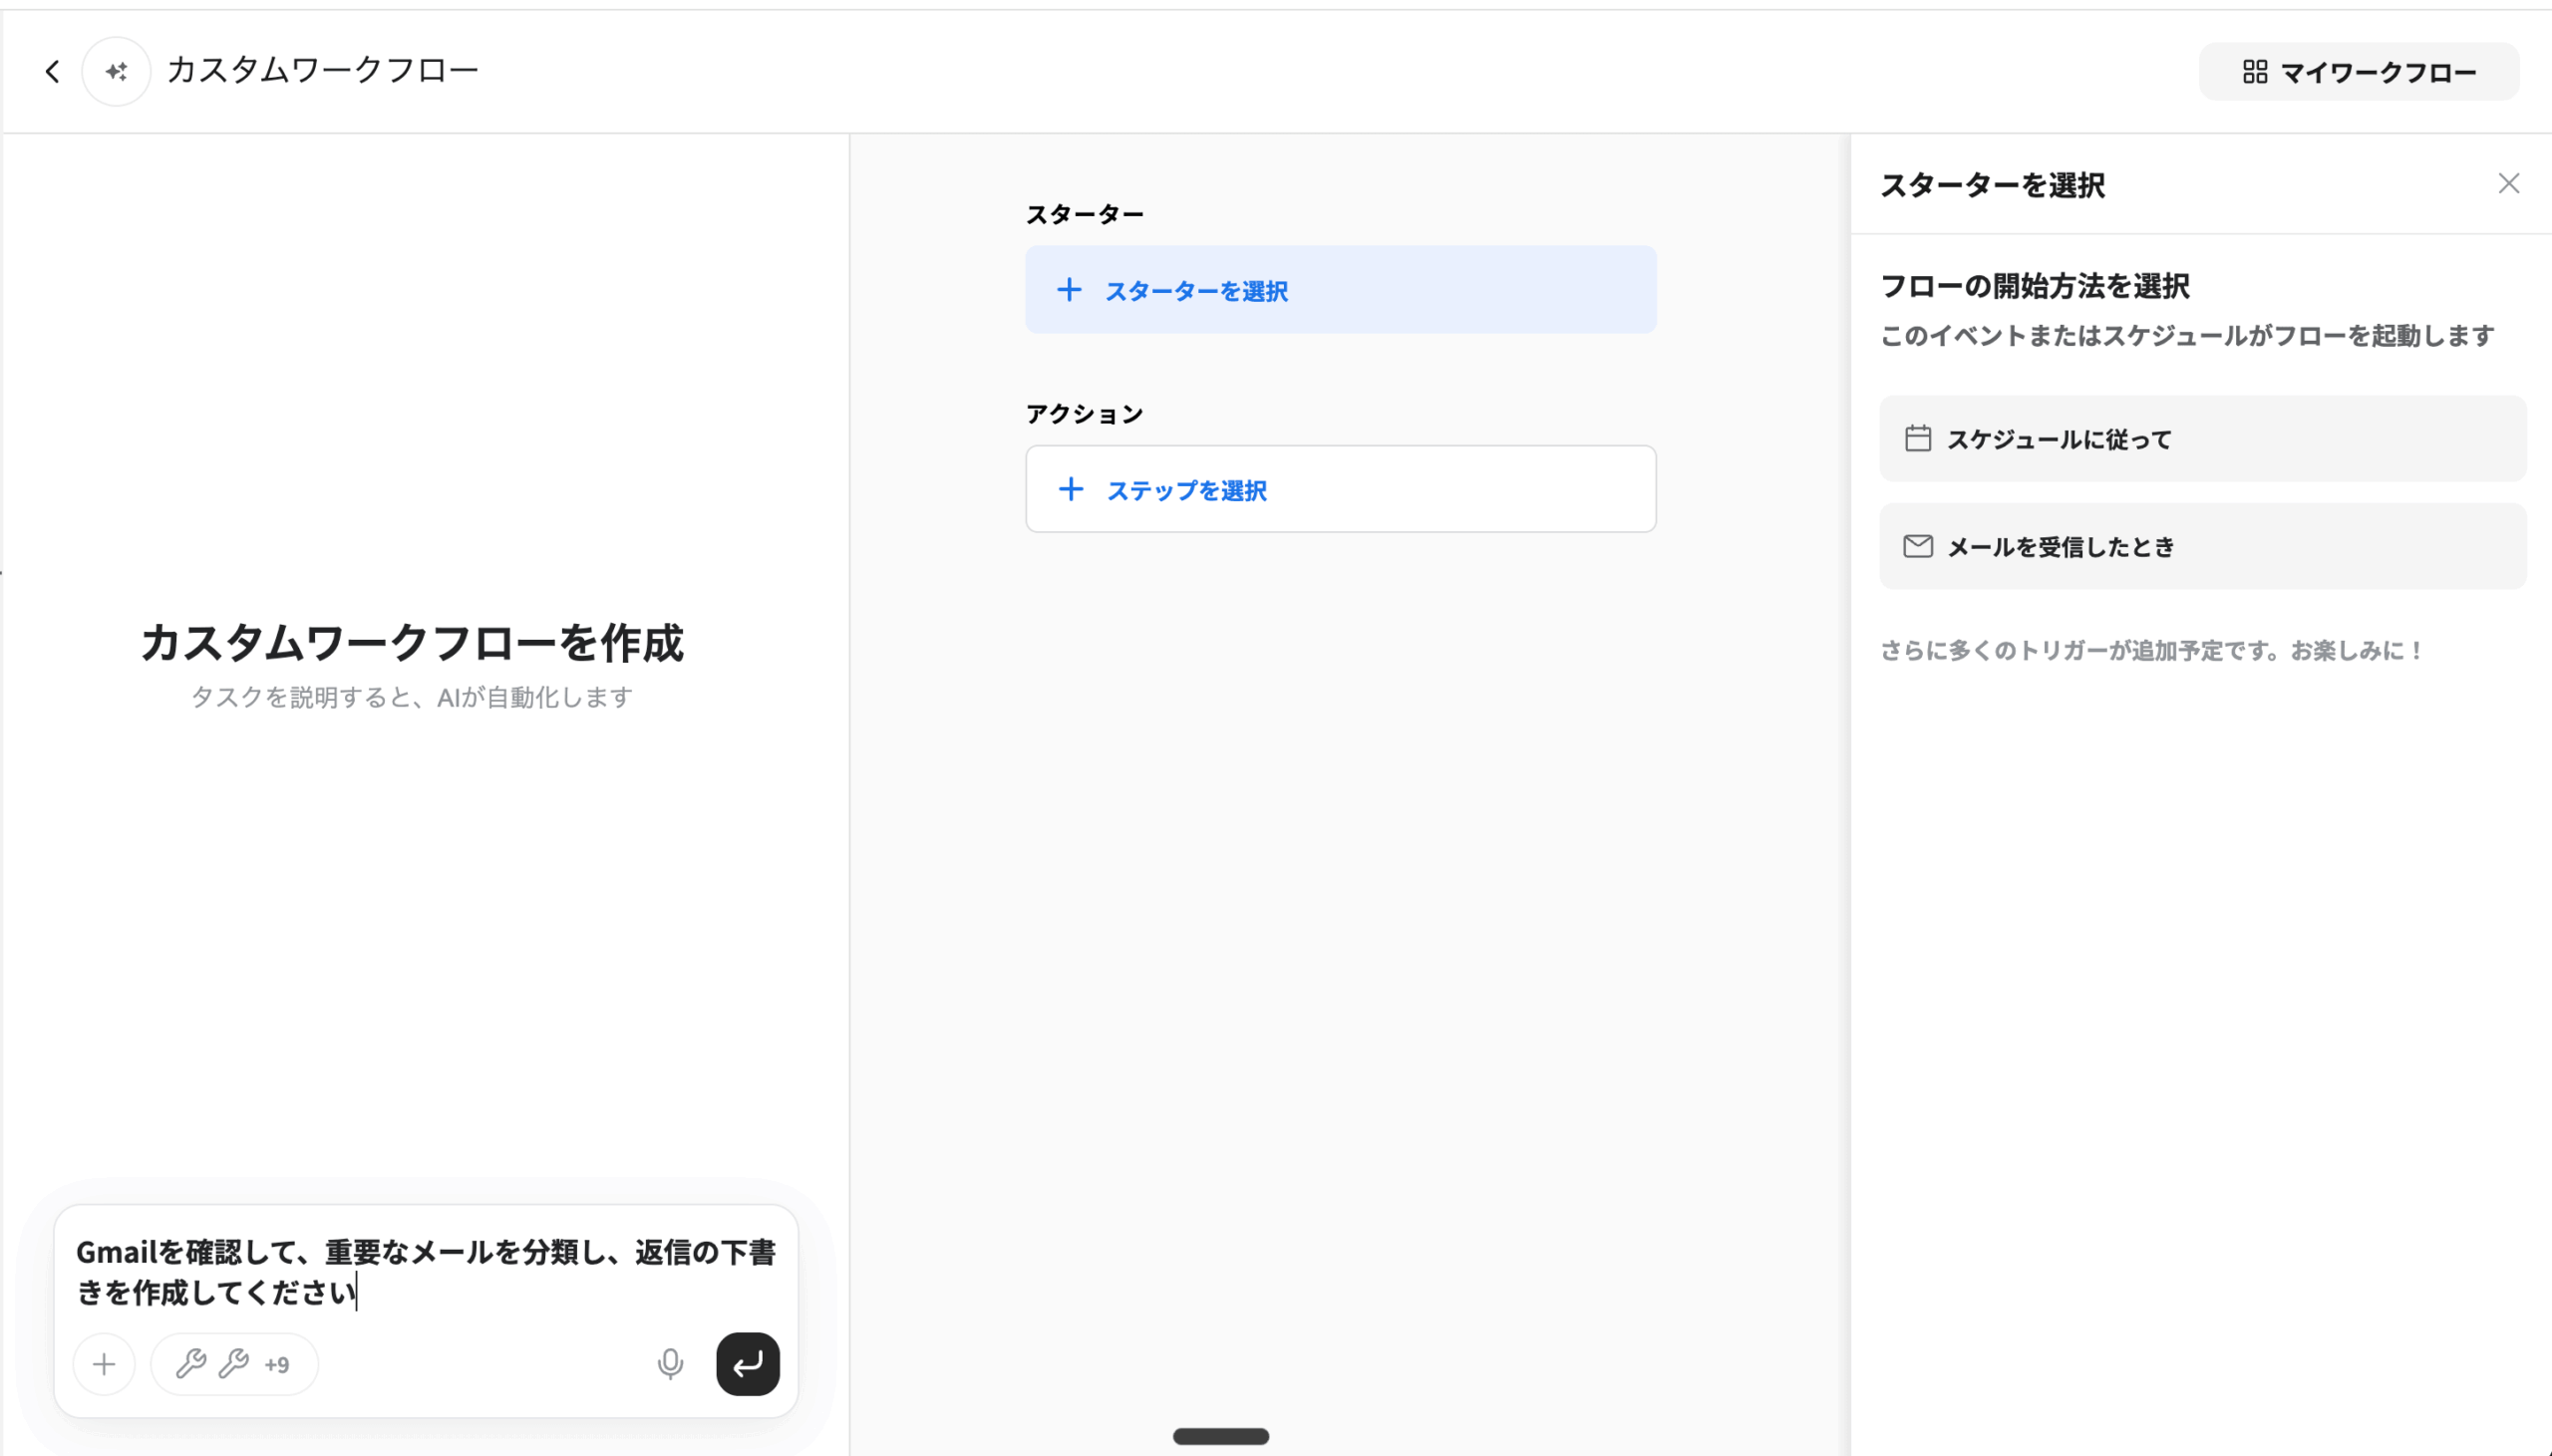The width and height of the screenshot is (2552, 1456).
Task: Enable voice input with the microphone icon
Action: (x=670, y=1364)
